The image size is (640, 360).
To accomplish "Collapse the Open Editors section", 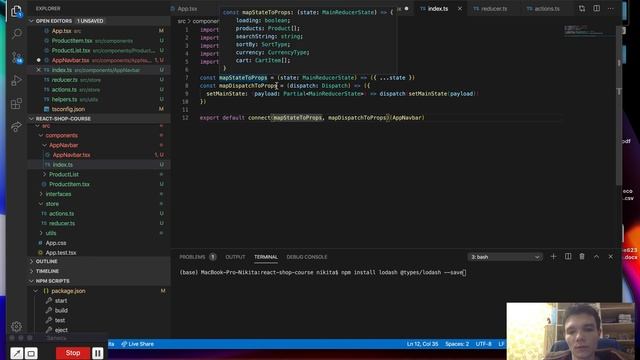I will (x=98, y=20).
